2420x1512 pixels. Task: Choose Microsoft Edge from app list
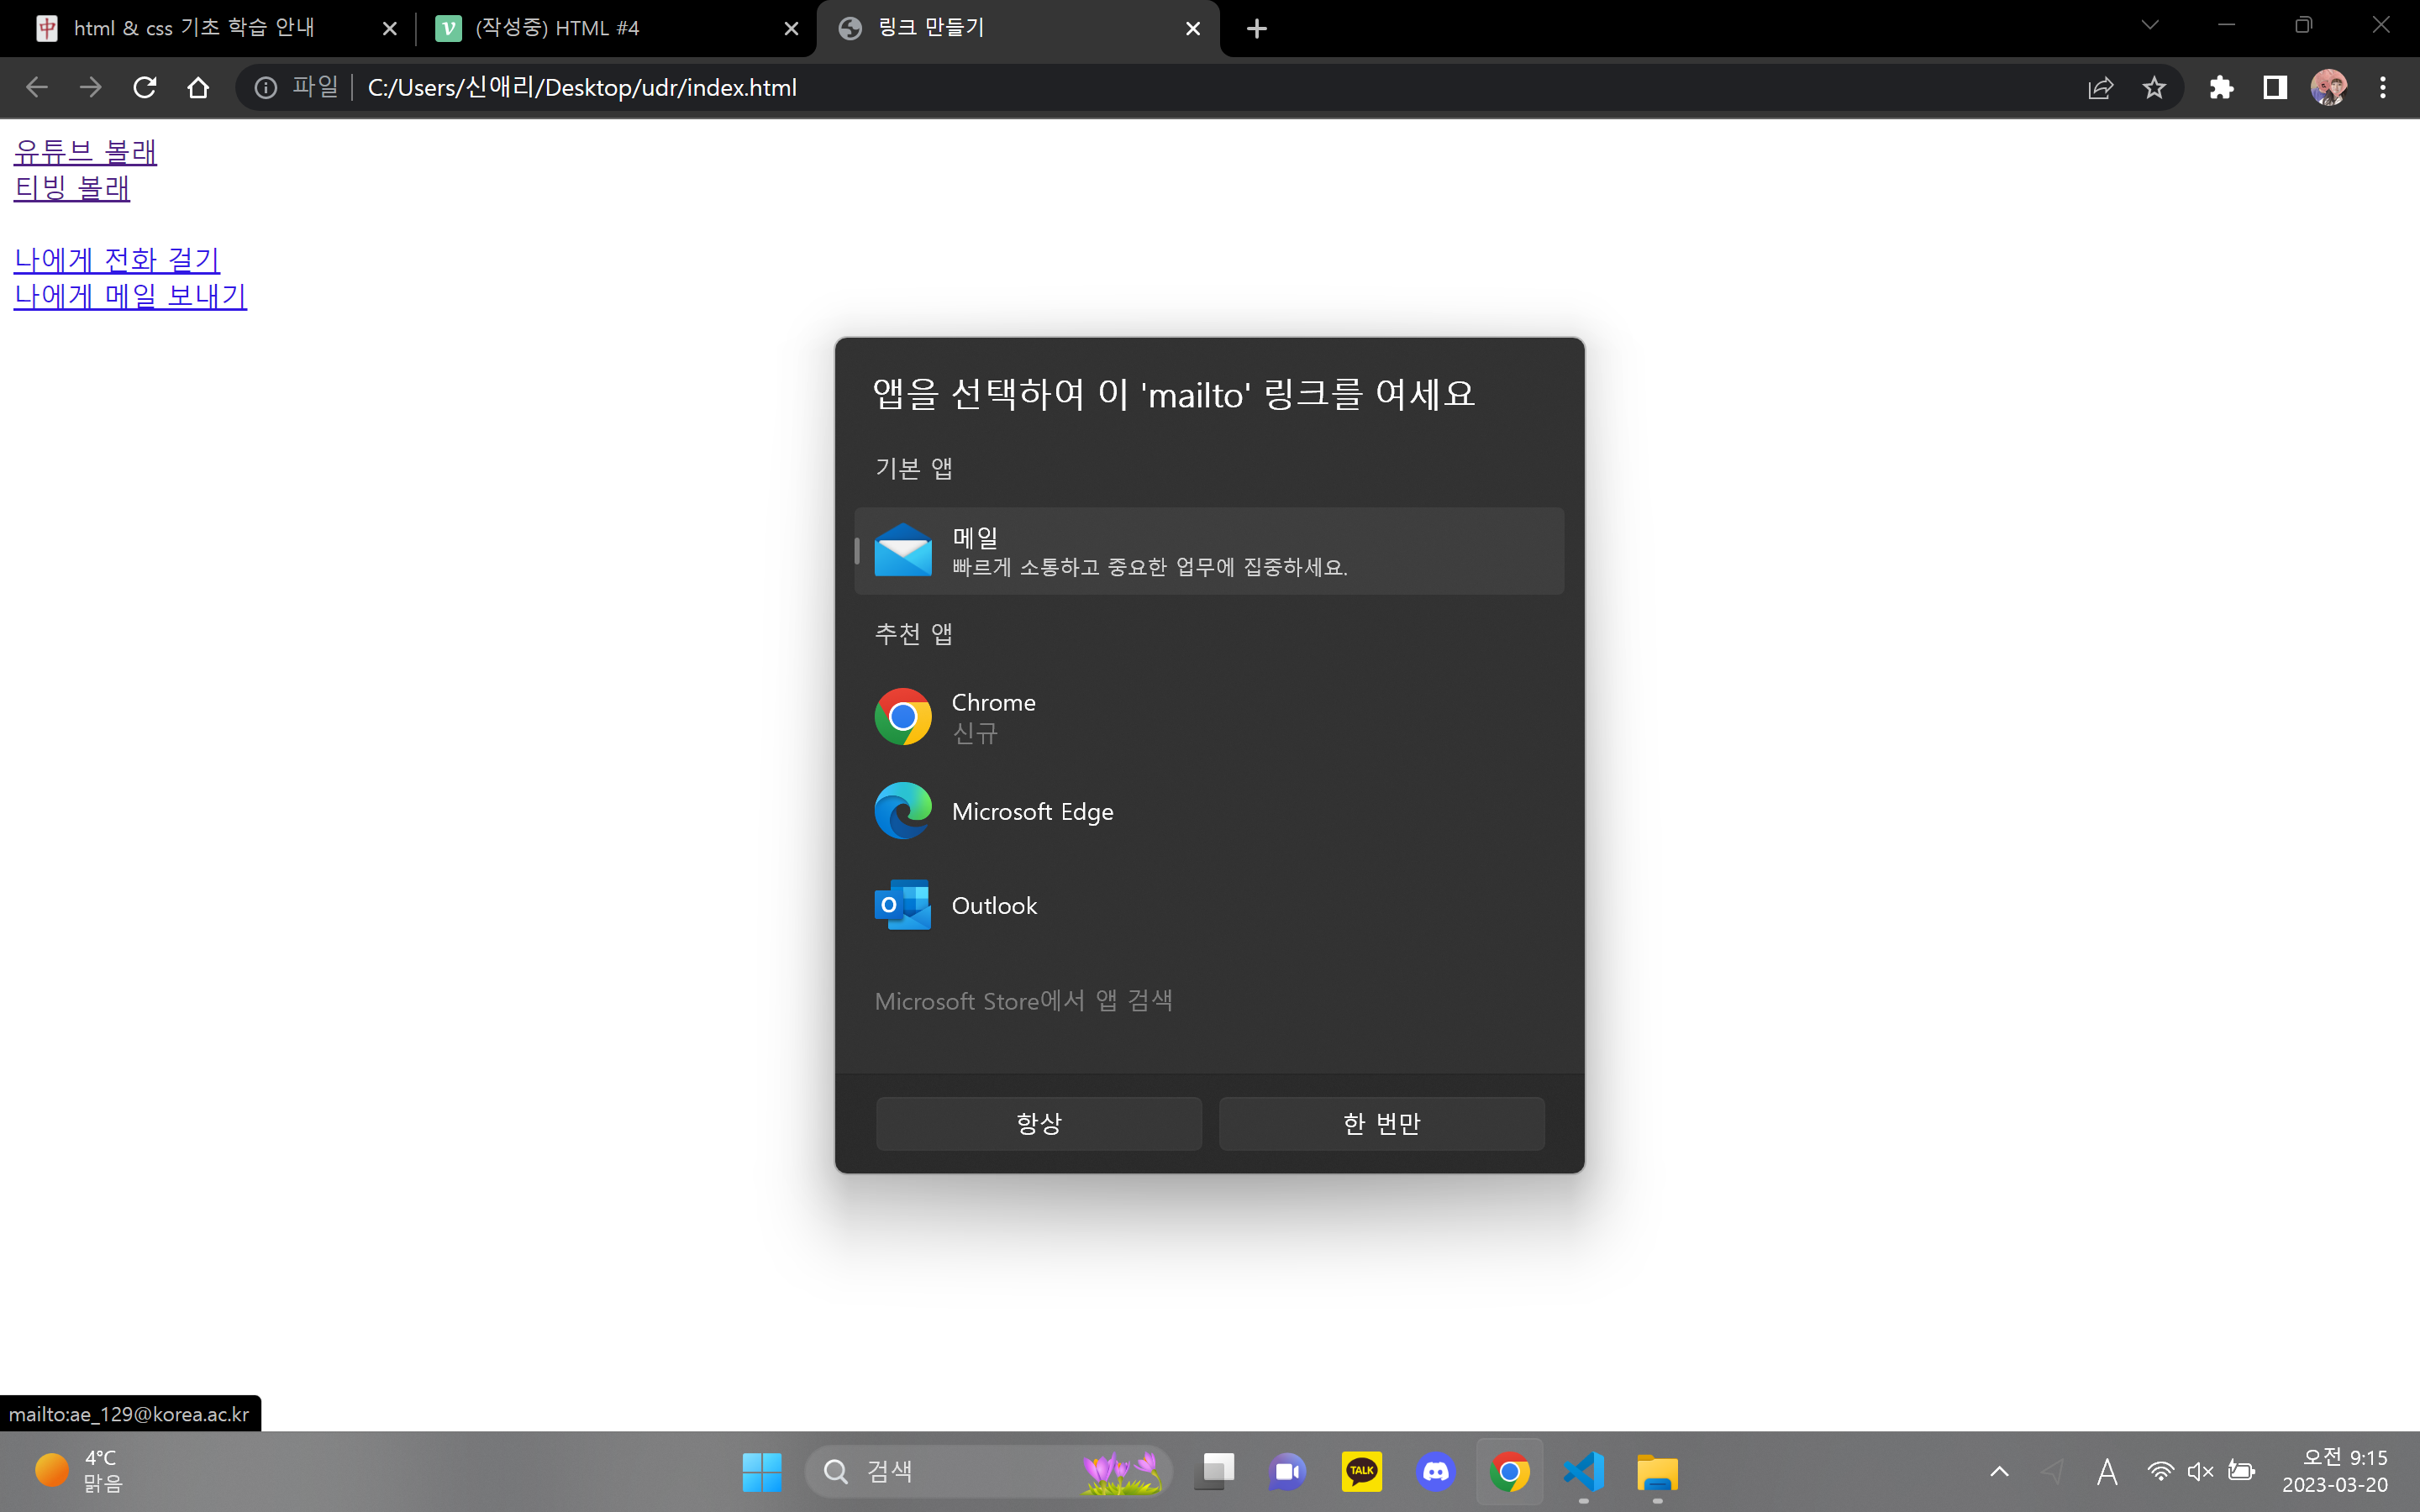[x=1032, y=811]
